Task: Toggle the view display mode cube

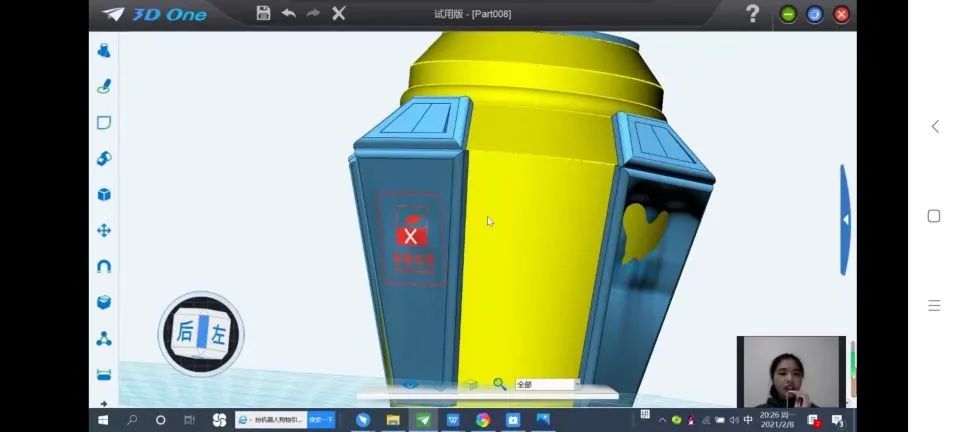Action: [470, 384]
